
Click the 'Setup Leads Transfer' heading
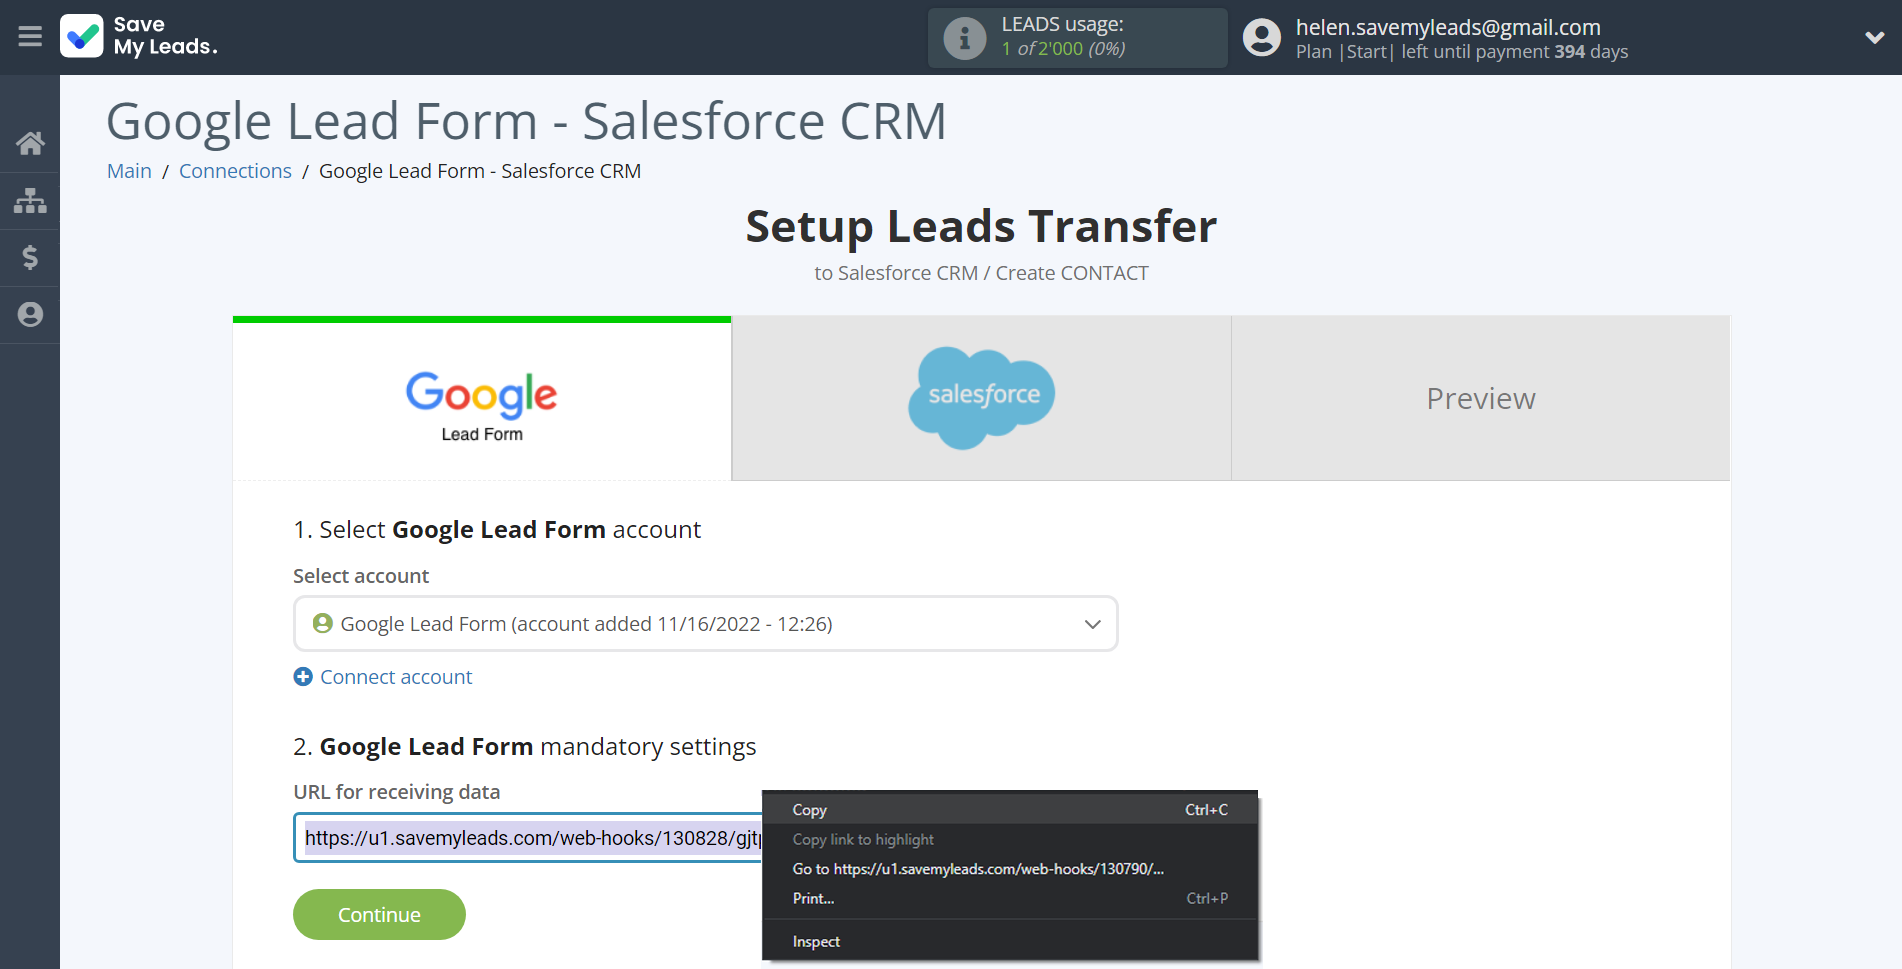[981, 226]
